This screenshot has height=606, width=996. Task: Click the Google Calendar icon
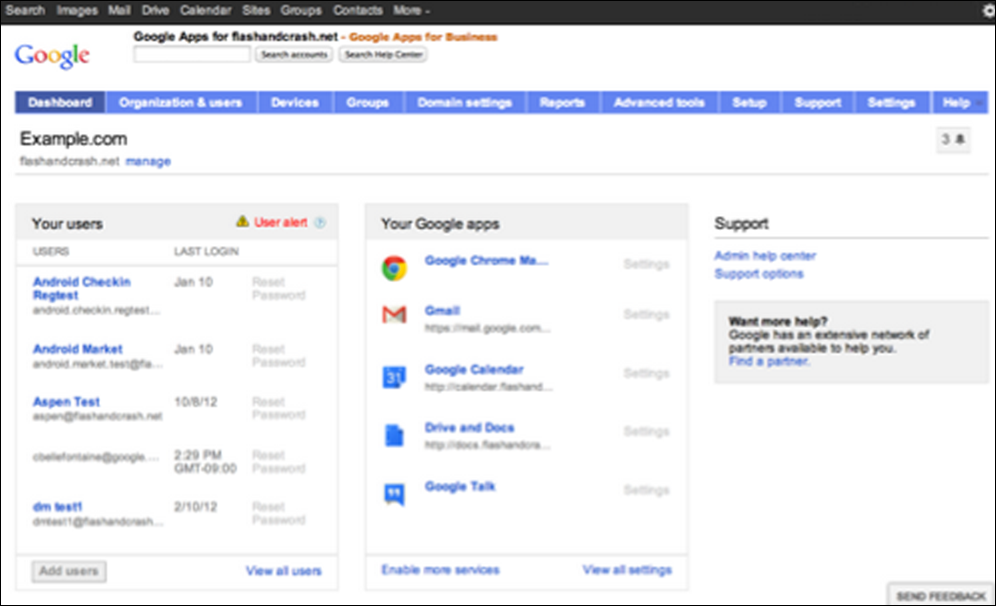[x=394, y=377]
